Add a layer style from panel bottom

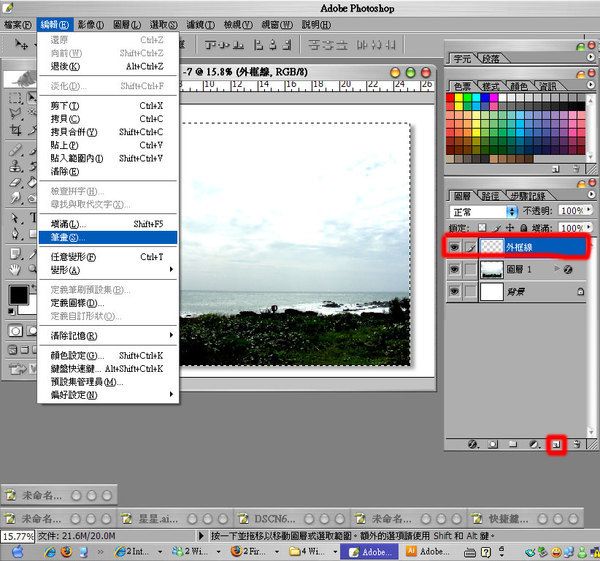472,442
